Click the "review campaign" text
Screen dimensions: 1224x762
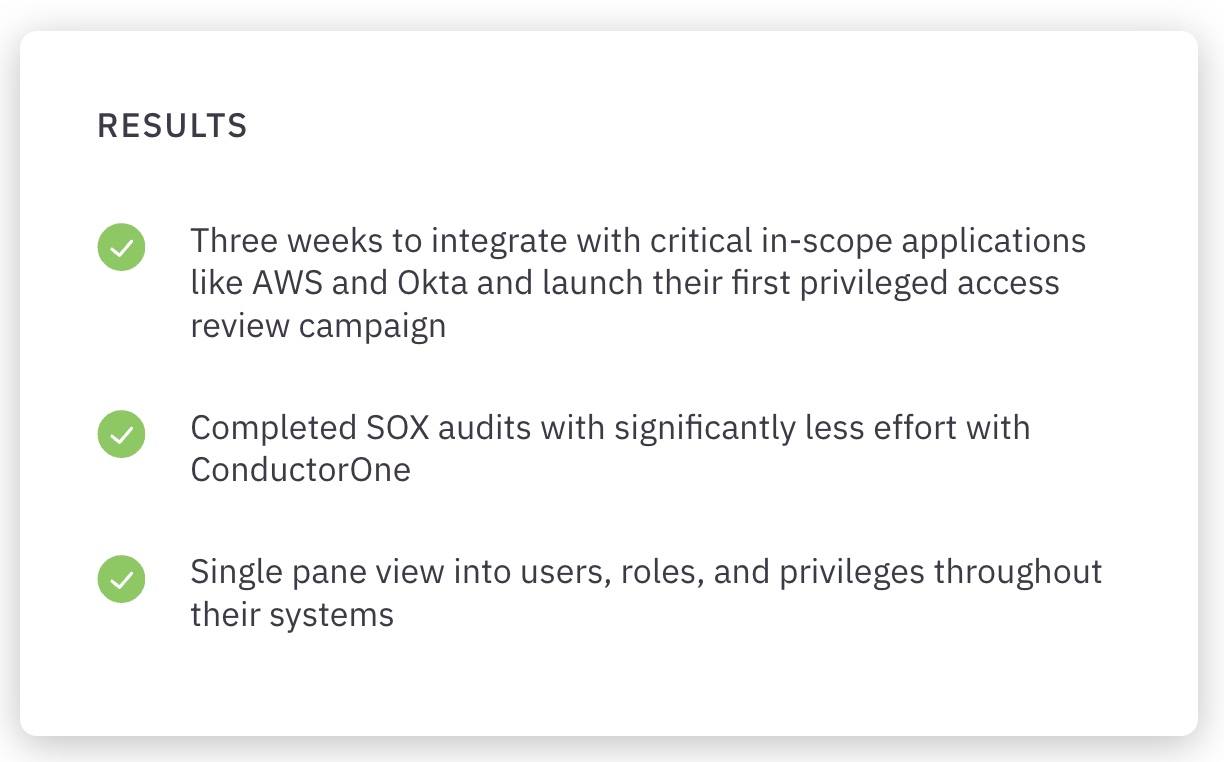[x=318, y=326]
